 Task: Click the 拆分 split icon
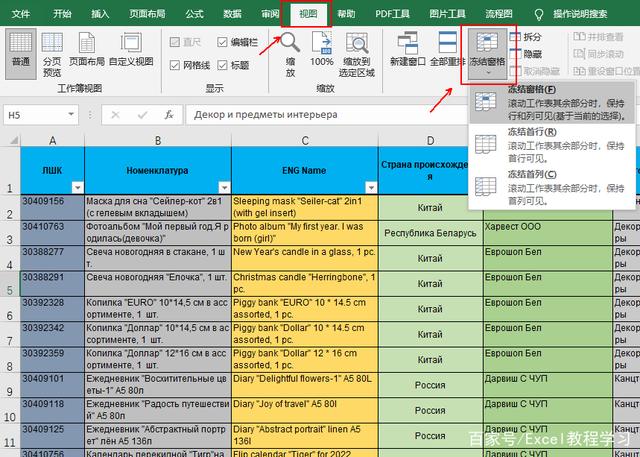(x=516, y=37)
